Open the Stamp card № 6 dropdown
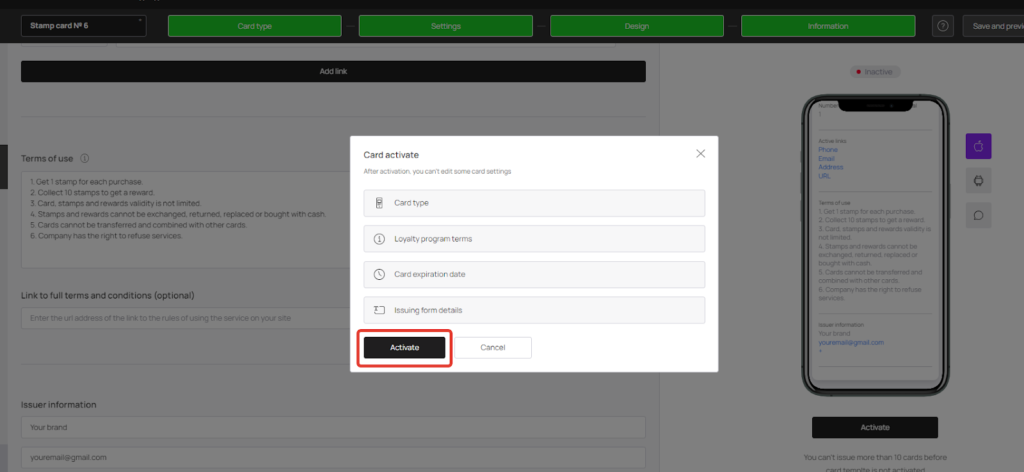This screenshot has width=1024, height=472. pos(84,26)
